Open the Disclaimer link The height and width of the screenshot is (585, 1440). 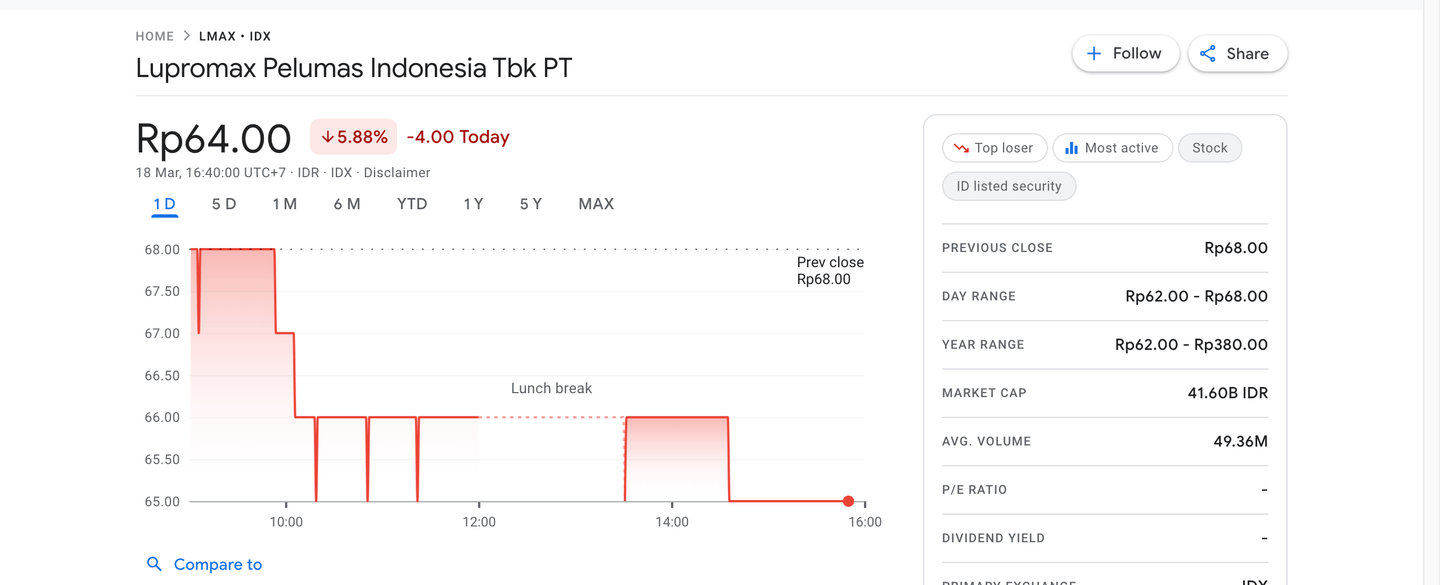click(x=397, y=172)
